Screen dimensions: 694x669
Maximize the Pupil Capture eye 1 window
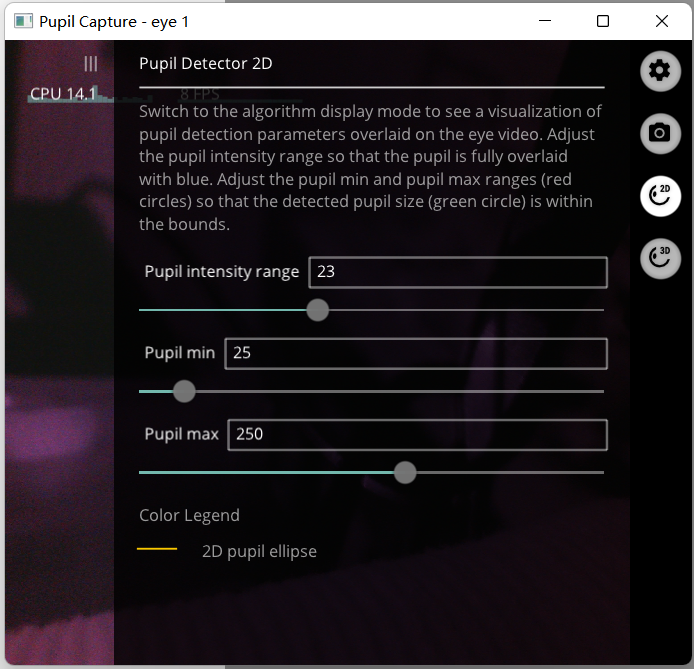tap(603, 21)
